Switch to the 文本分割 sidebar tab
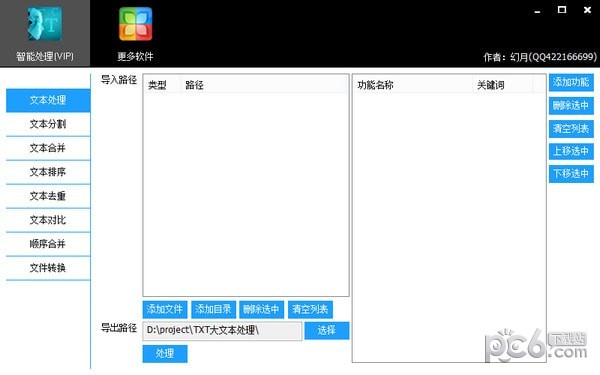This screenshot has height=375, width=600. tap(48, 124)
